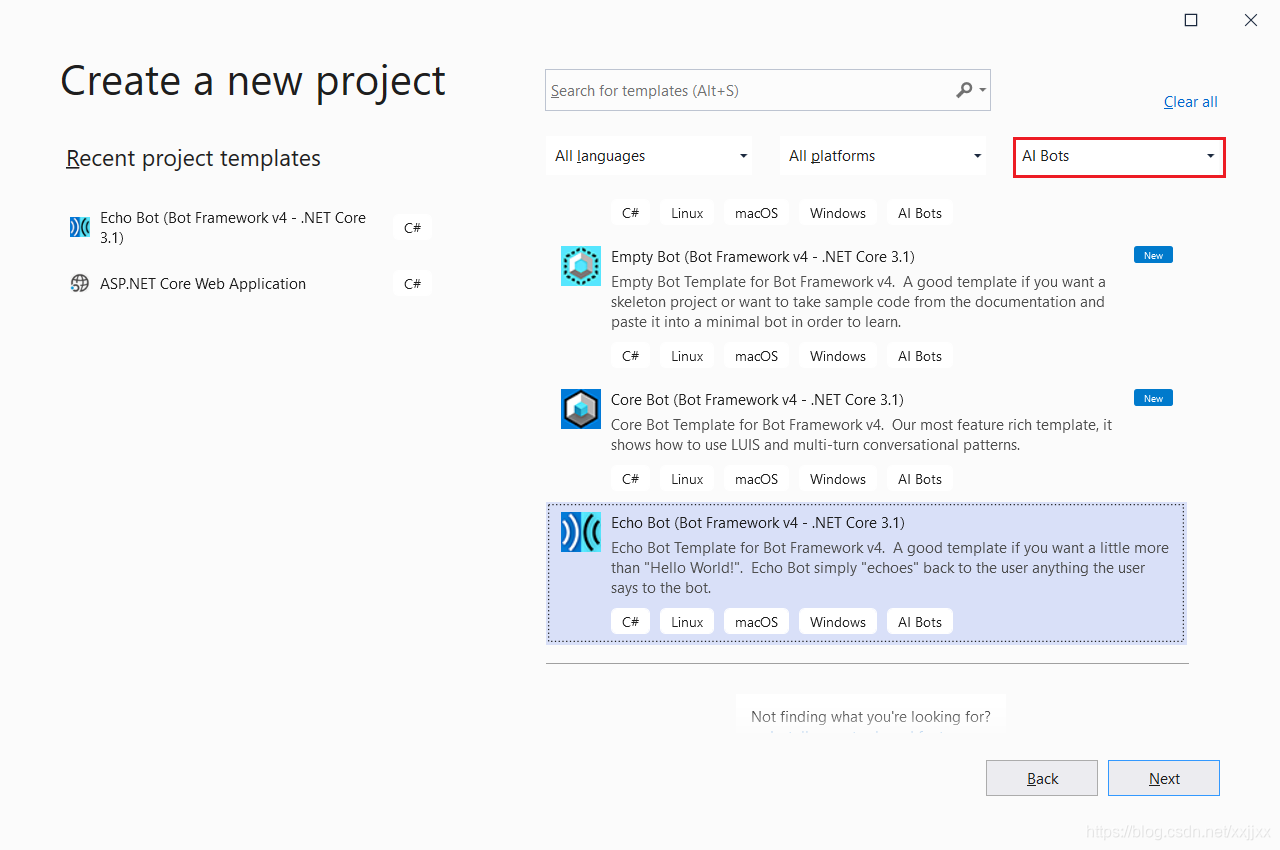Click the macOS tag under Echo Bot
This screenshot has height=850, width=1280.
pyautogui.click(x=756, y=622)
